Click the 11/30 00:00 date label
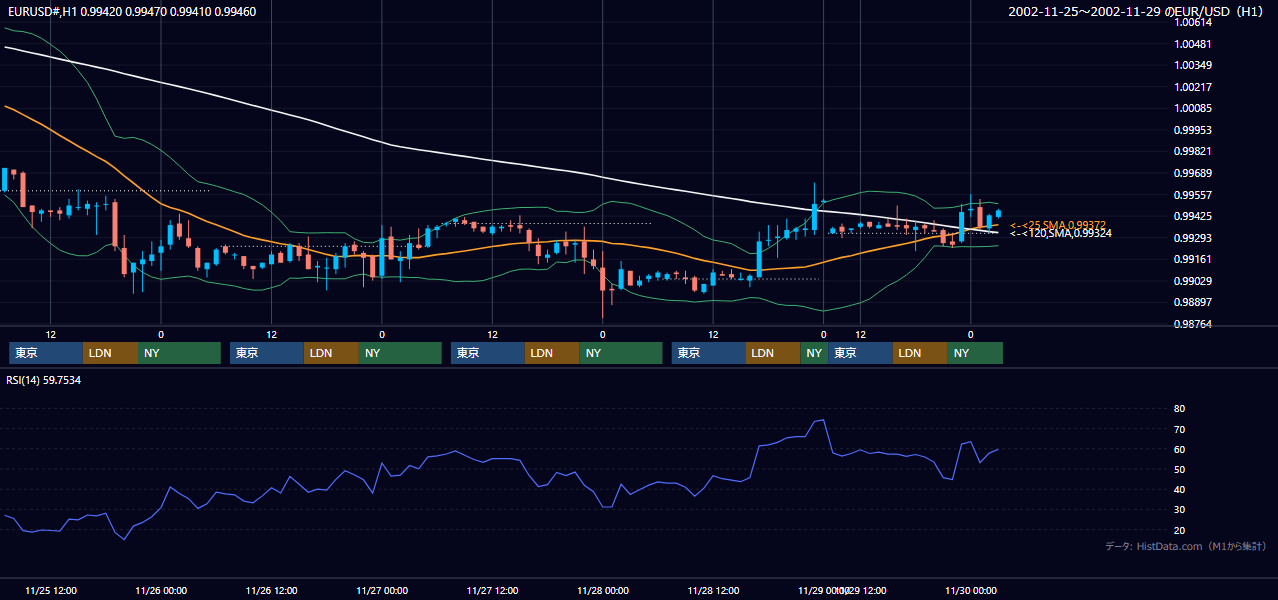The height and width of the screenshot is (600, 1278). [x=972, y=590]
